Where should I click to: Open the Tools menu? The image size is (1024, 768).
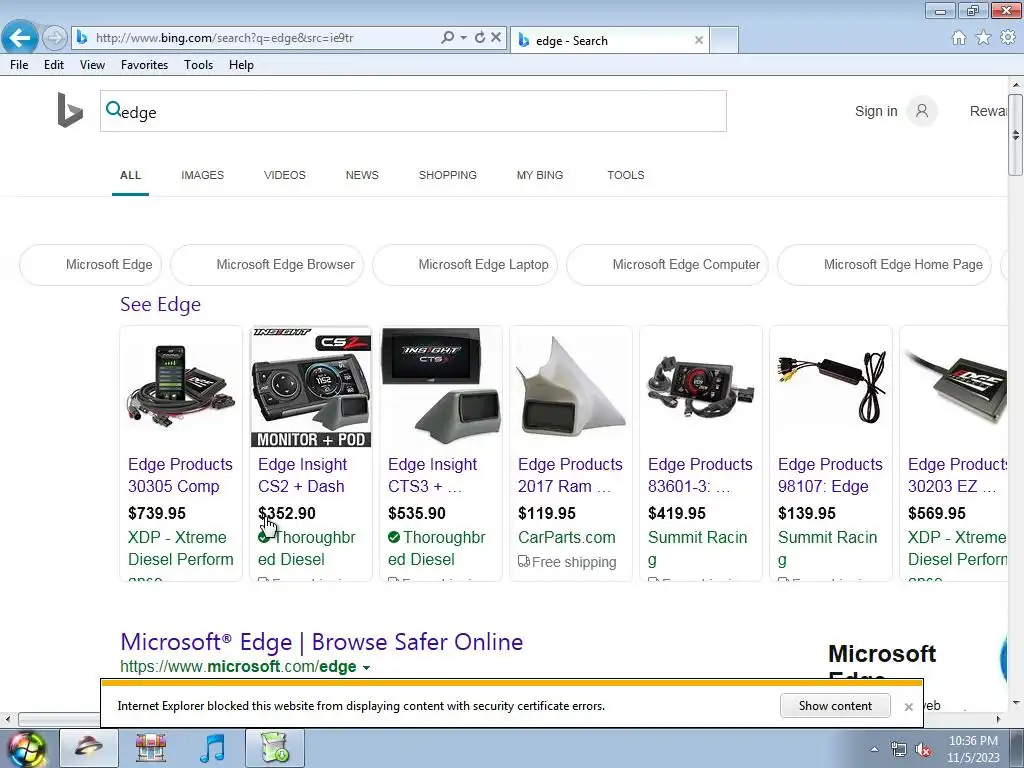click(x=199, y=65)
